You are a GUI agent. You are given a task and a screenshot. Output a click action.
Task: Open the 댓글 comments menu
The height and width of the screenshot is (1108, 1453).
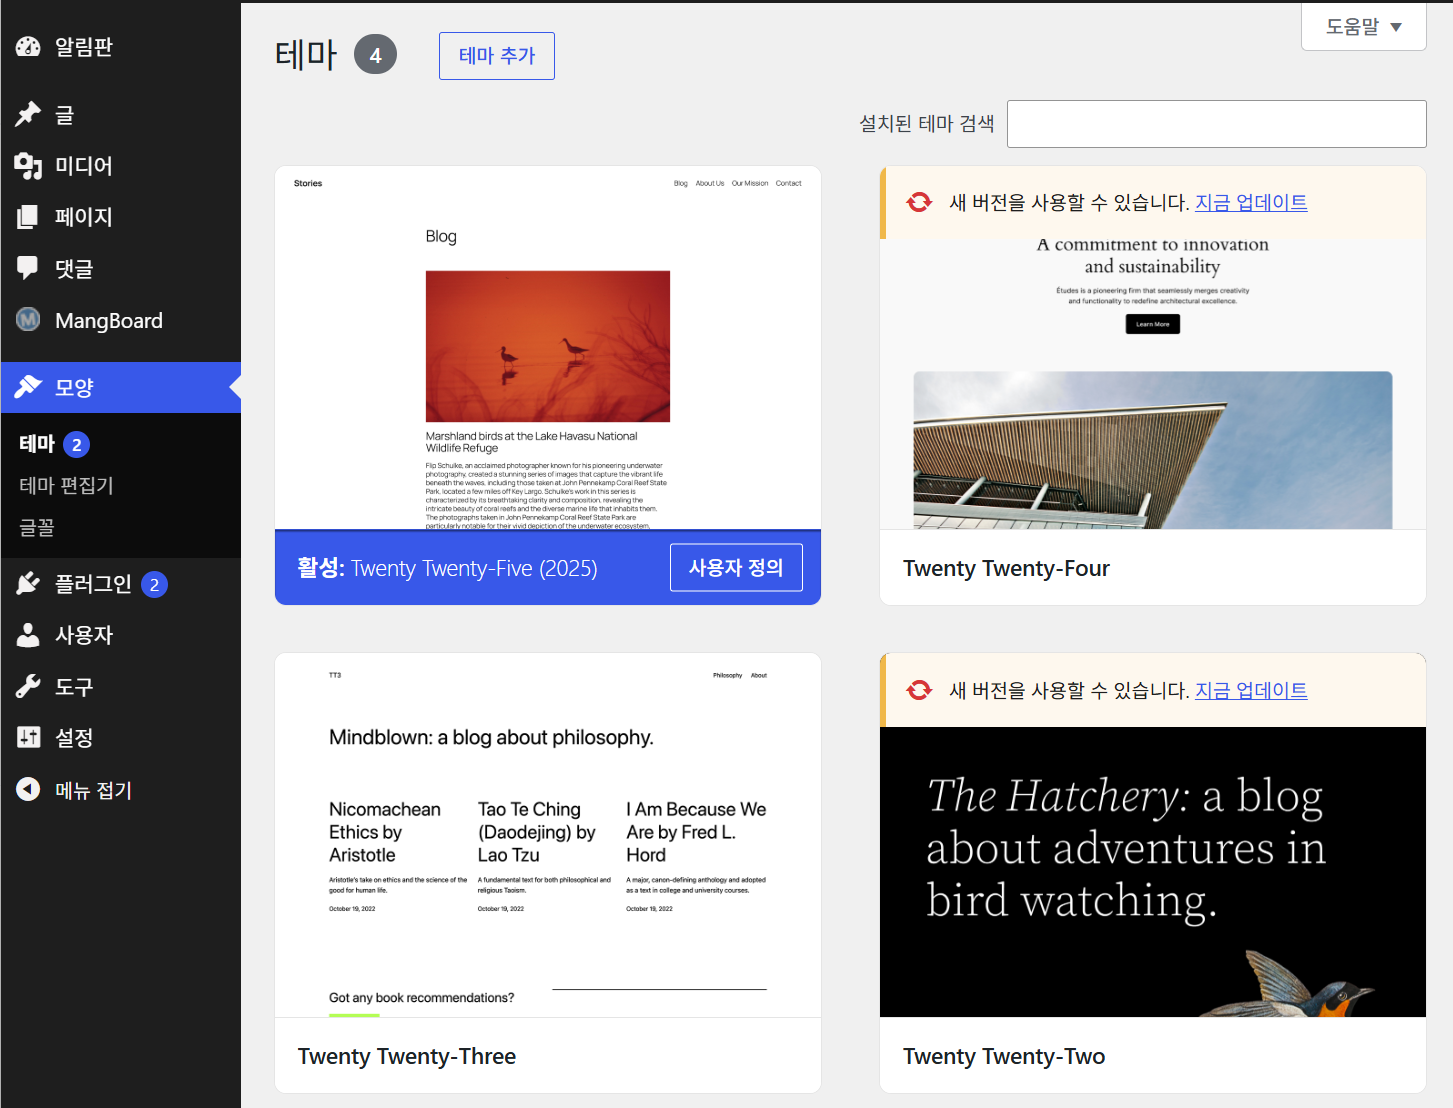[x=121, y=268]
